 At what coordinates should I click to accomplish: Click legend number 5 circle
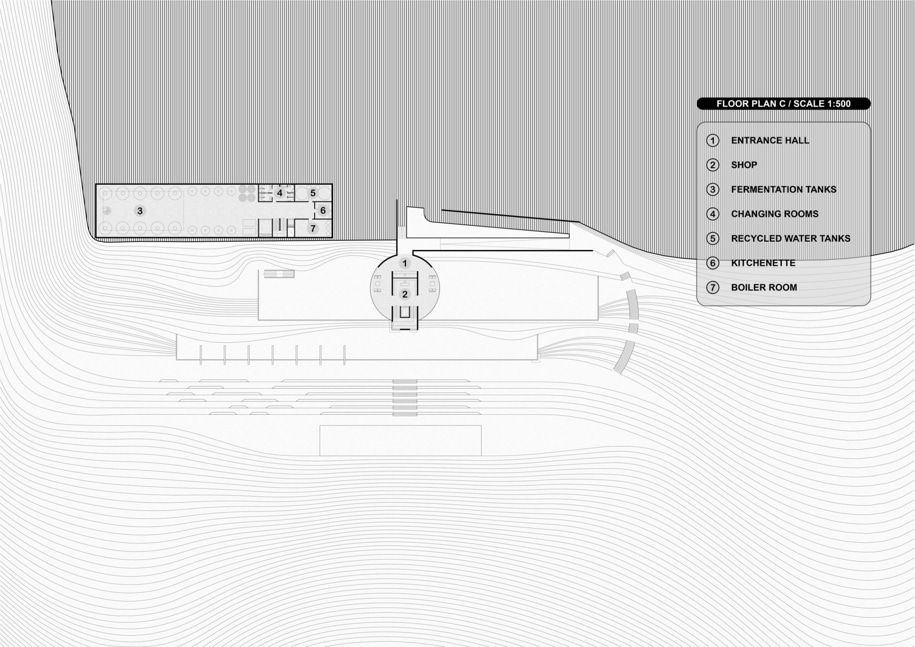pos(713,239)
